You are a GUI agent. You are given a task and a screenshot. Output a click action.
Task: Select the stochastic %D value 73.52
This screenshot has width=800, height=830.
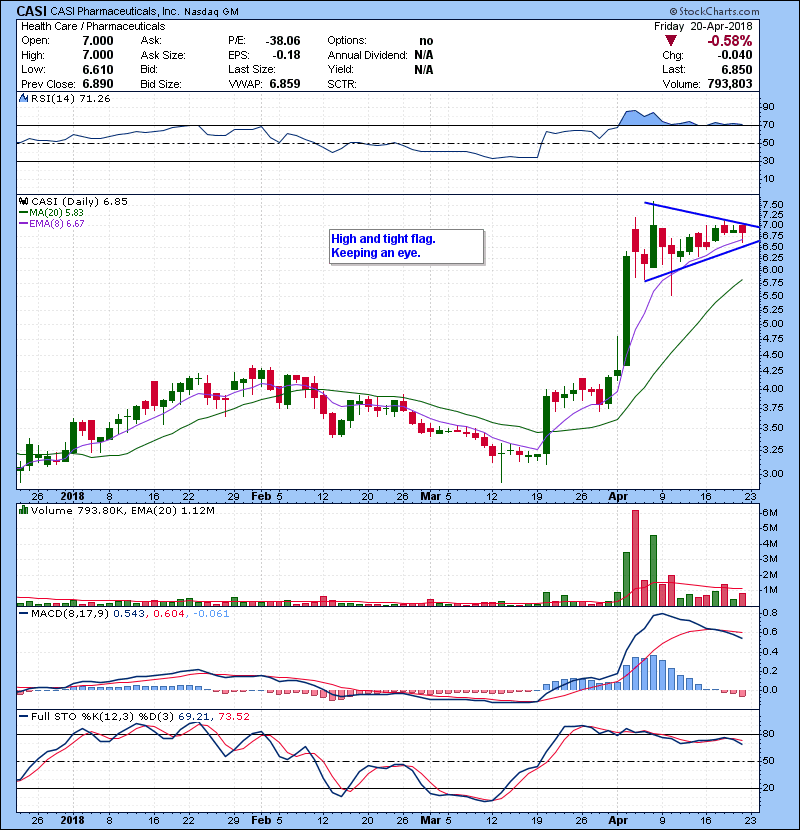233,716
